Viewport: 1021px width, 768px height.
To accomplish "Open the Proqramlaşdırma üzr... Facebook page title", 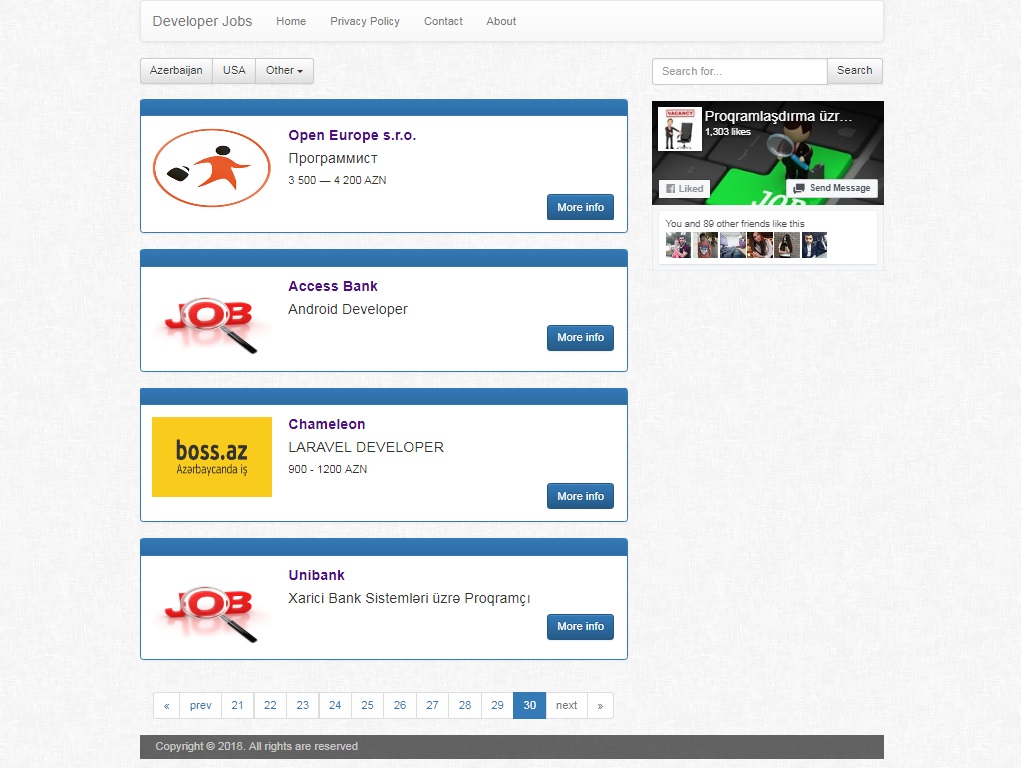I will [x=778, y=116].
